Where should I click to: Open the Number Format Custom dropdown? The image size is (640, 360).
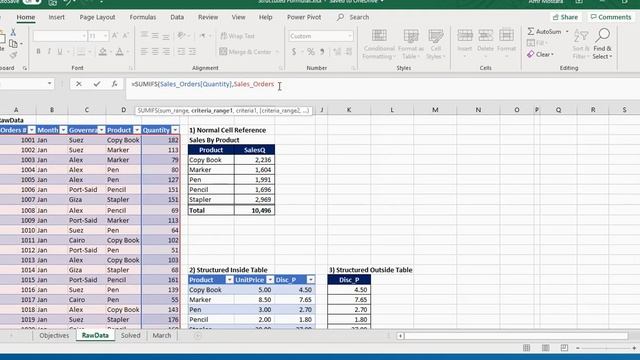click(x=350, y=36)
